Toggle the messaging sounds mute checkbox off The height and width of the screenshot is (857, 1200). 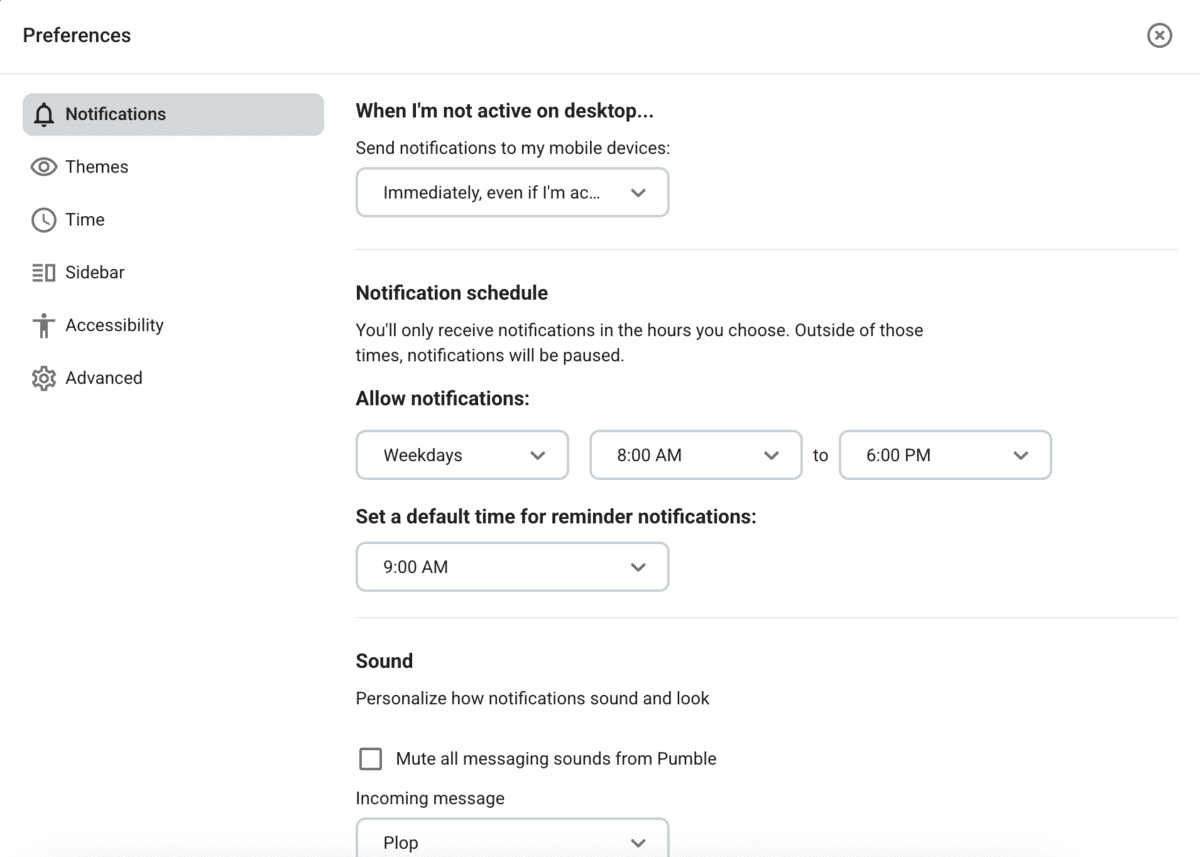[370, 758]
